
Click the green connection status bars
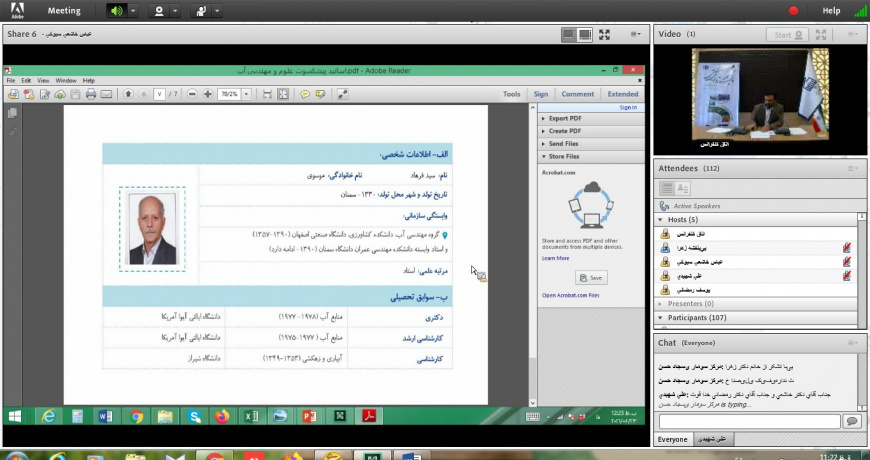tap(860, 11)
